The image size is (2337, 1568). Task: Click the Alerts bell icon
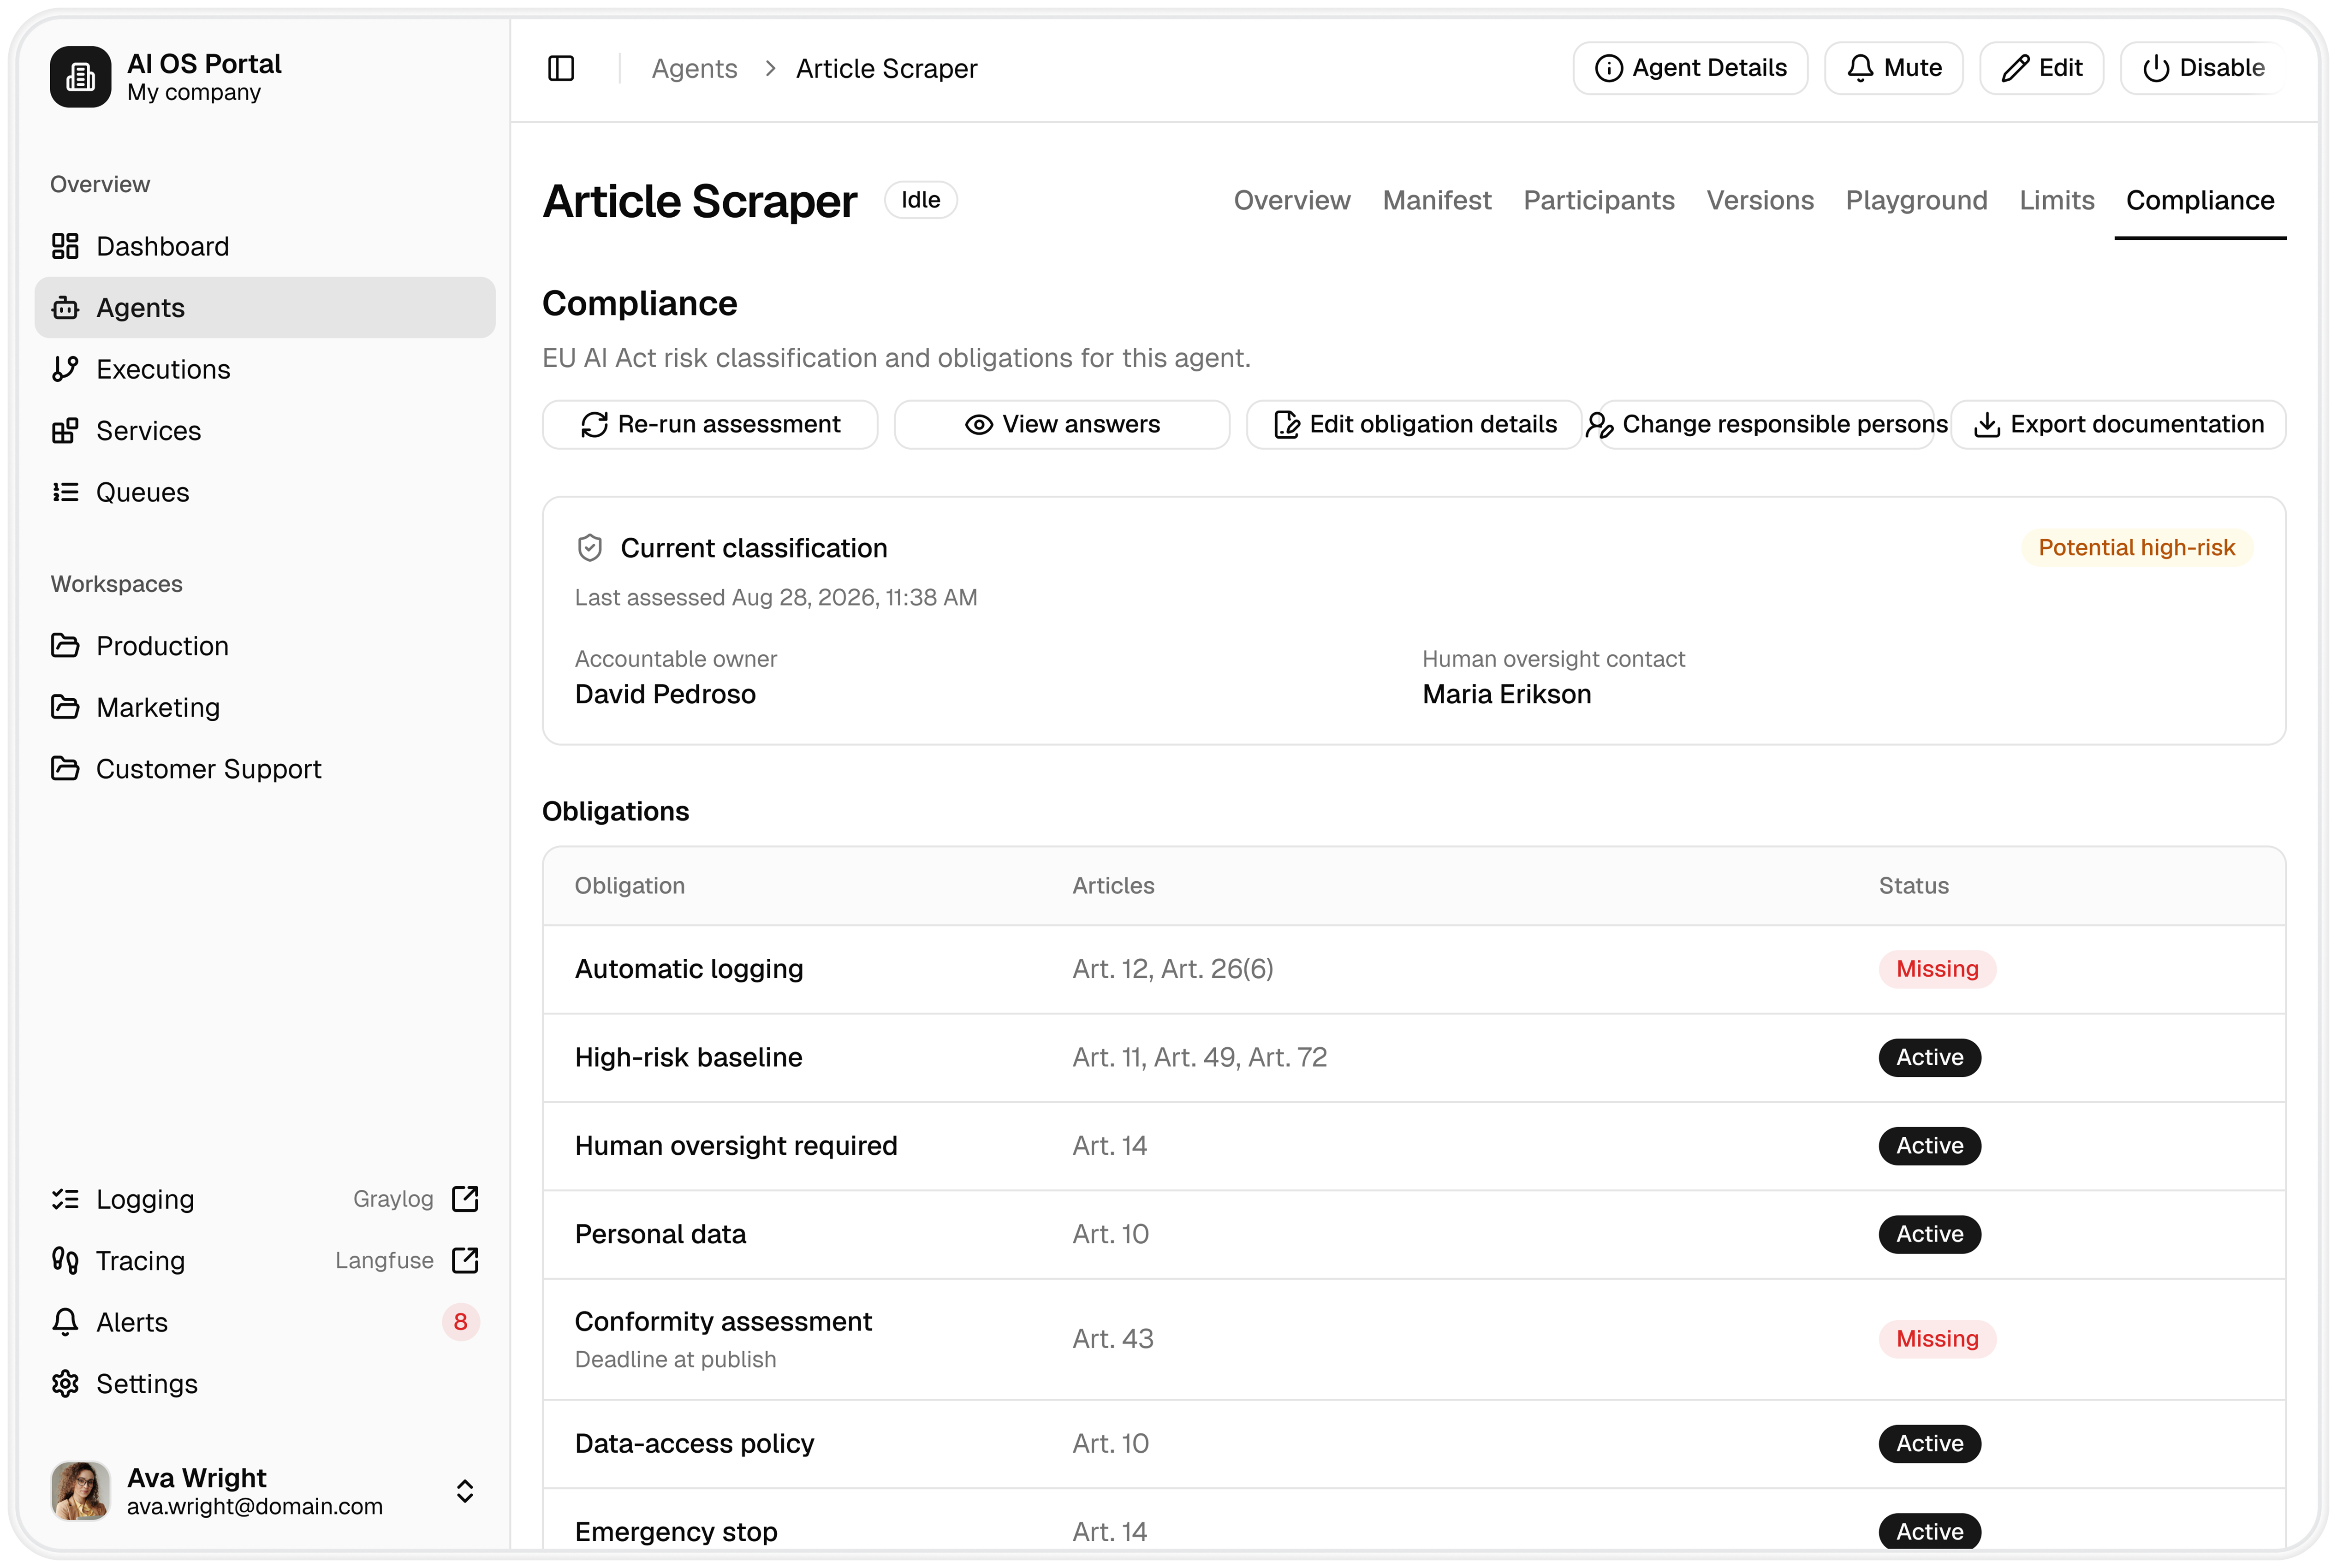[x=65, y=1322]
